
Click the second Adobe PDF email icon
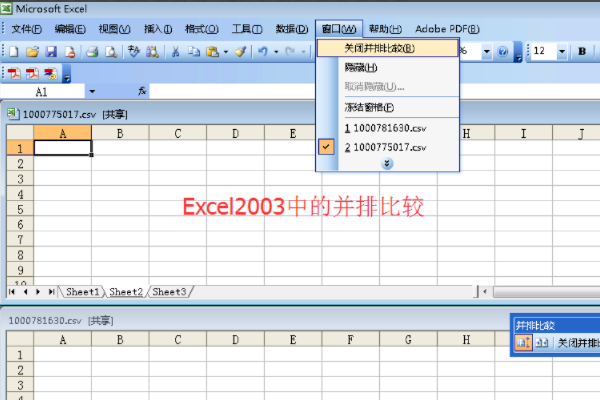[x=32, y=73]
